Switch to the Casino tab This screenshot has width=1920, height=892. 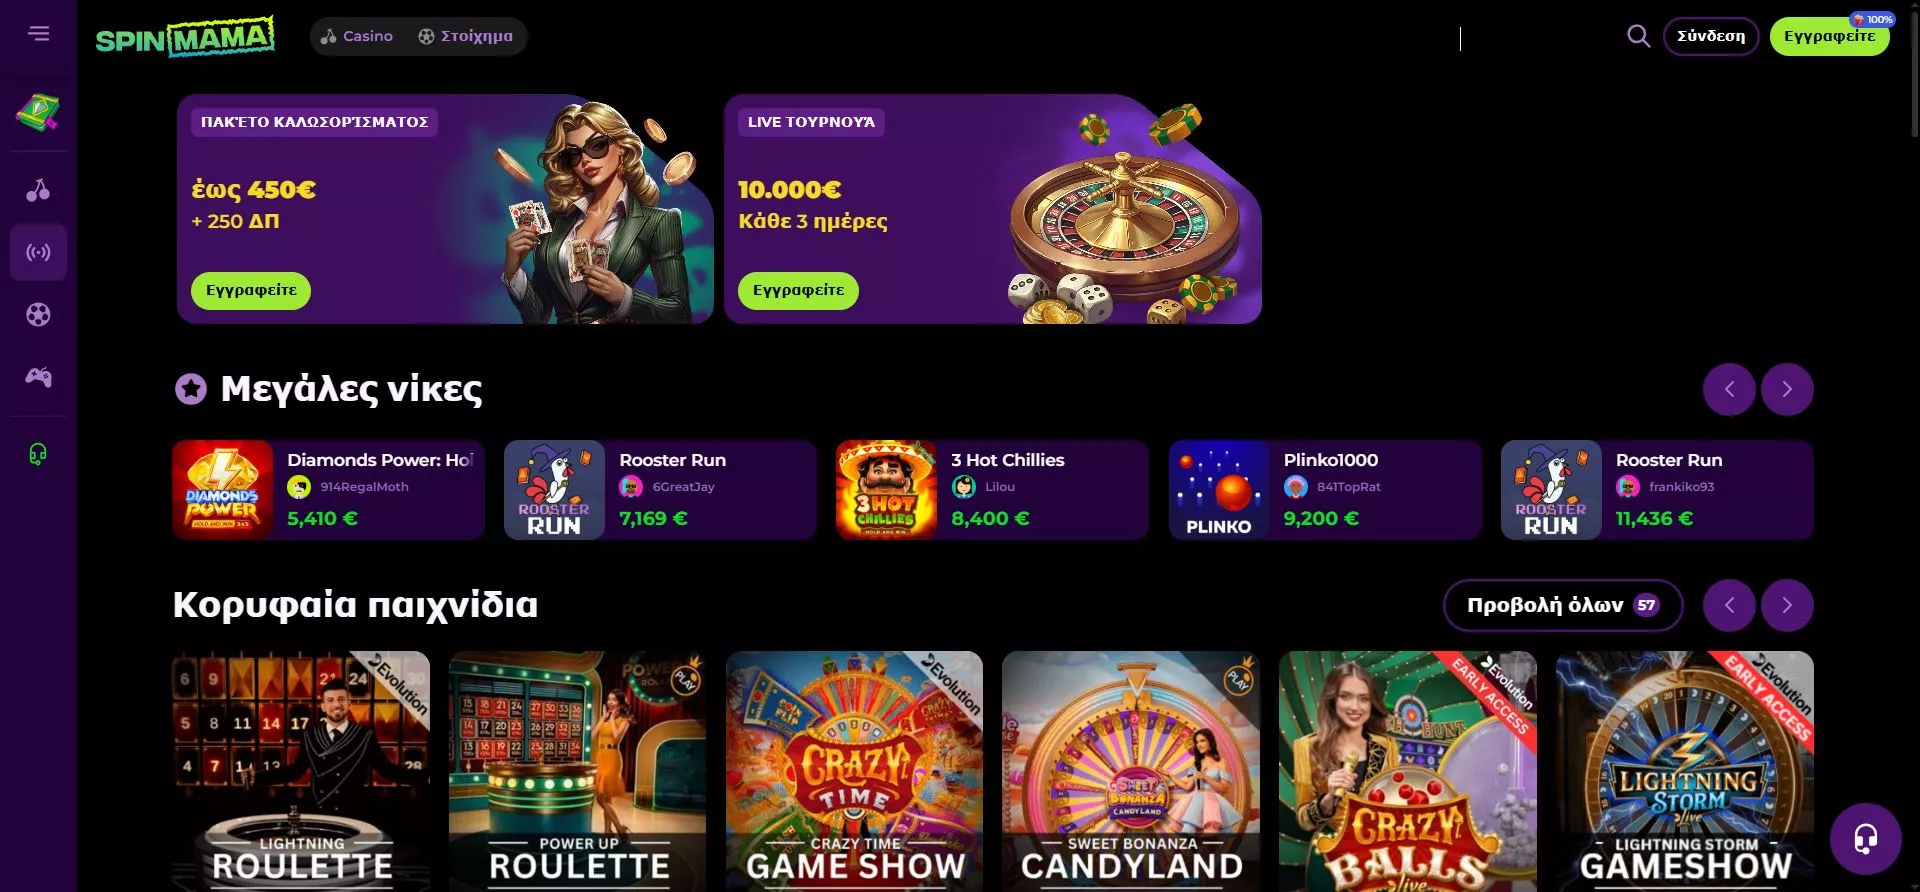pos(357,36)
